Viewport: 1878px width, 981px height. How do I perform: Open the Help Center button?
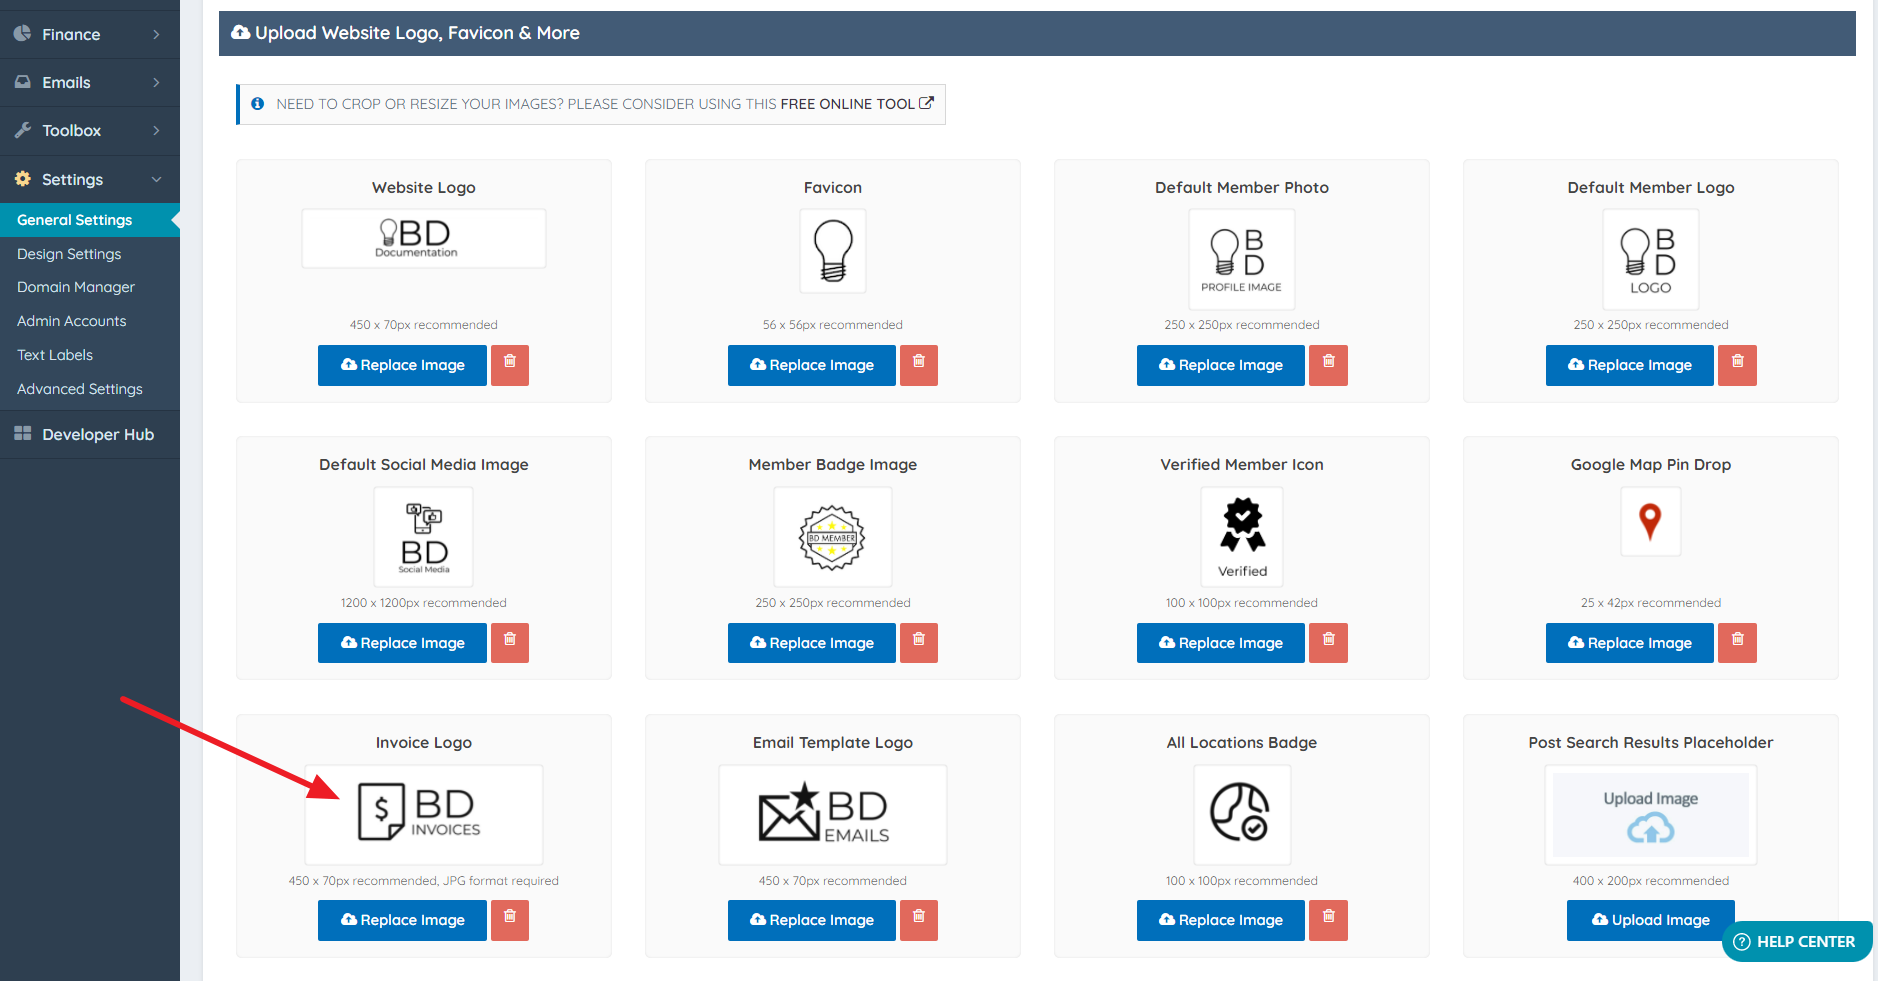(1797, 942)
